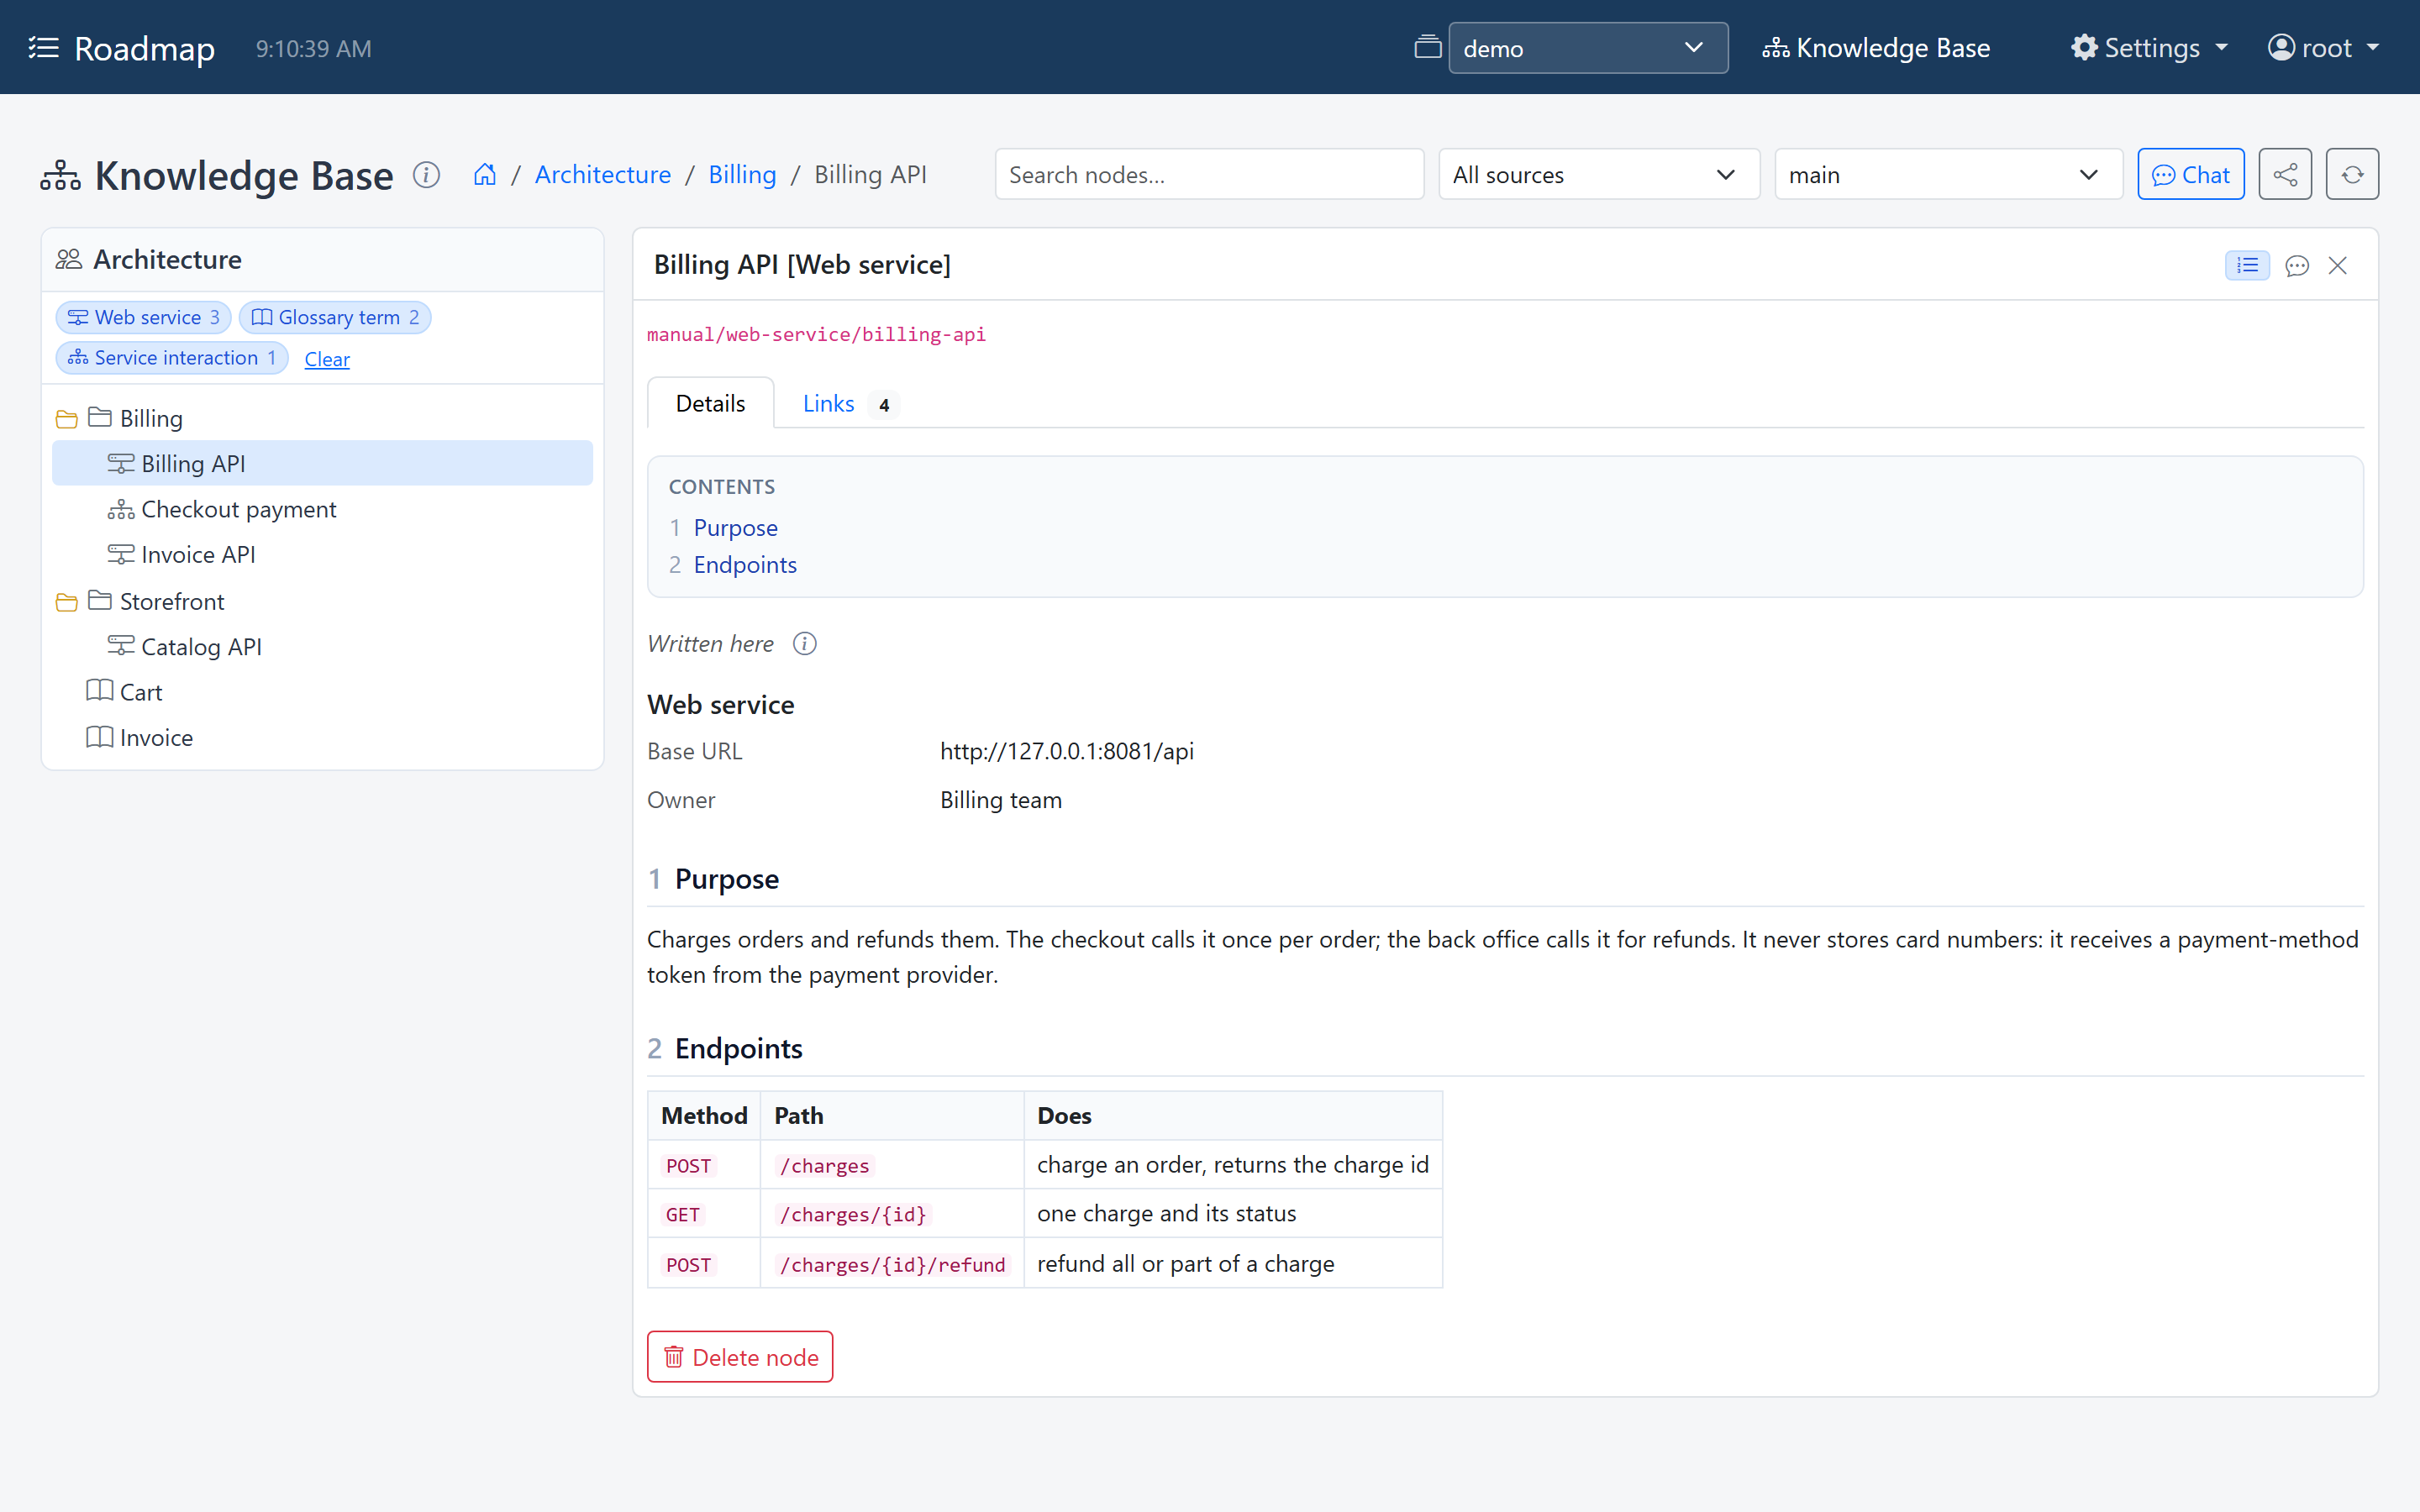Toggle the Service interaction filter chip
Screen dimensions: 2420x1512
(172, 358)
